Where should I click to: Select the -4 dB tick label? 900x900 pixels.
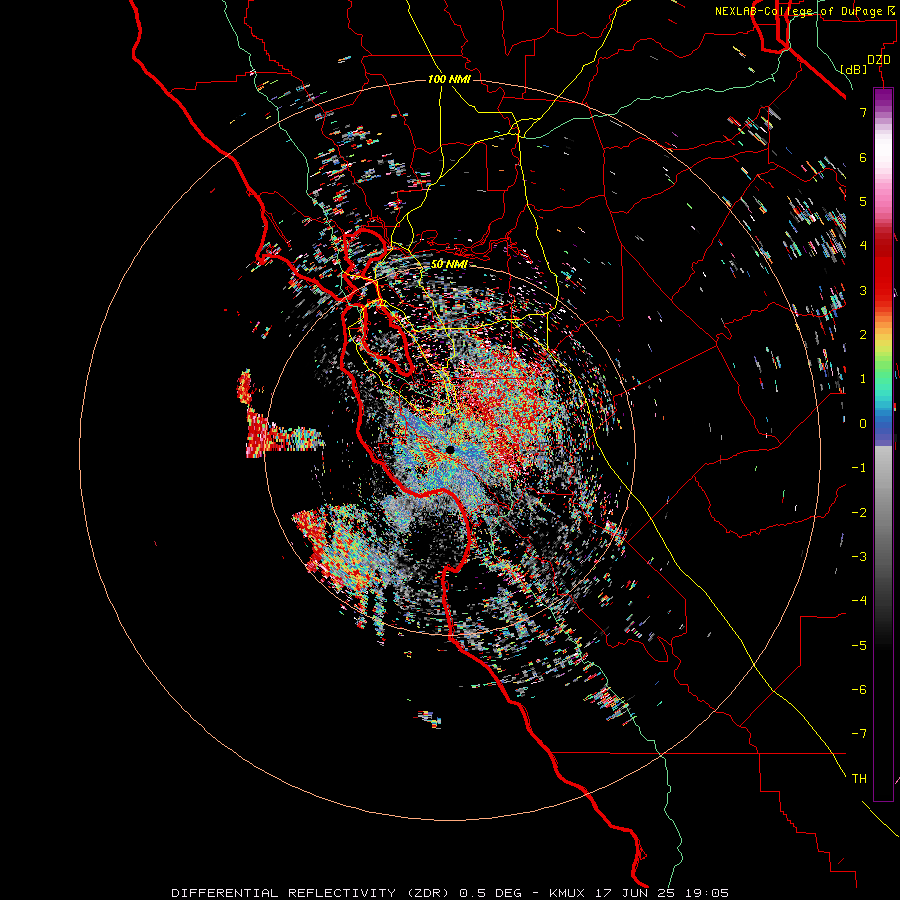tap(859, 601)
